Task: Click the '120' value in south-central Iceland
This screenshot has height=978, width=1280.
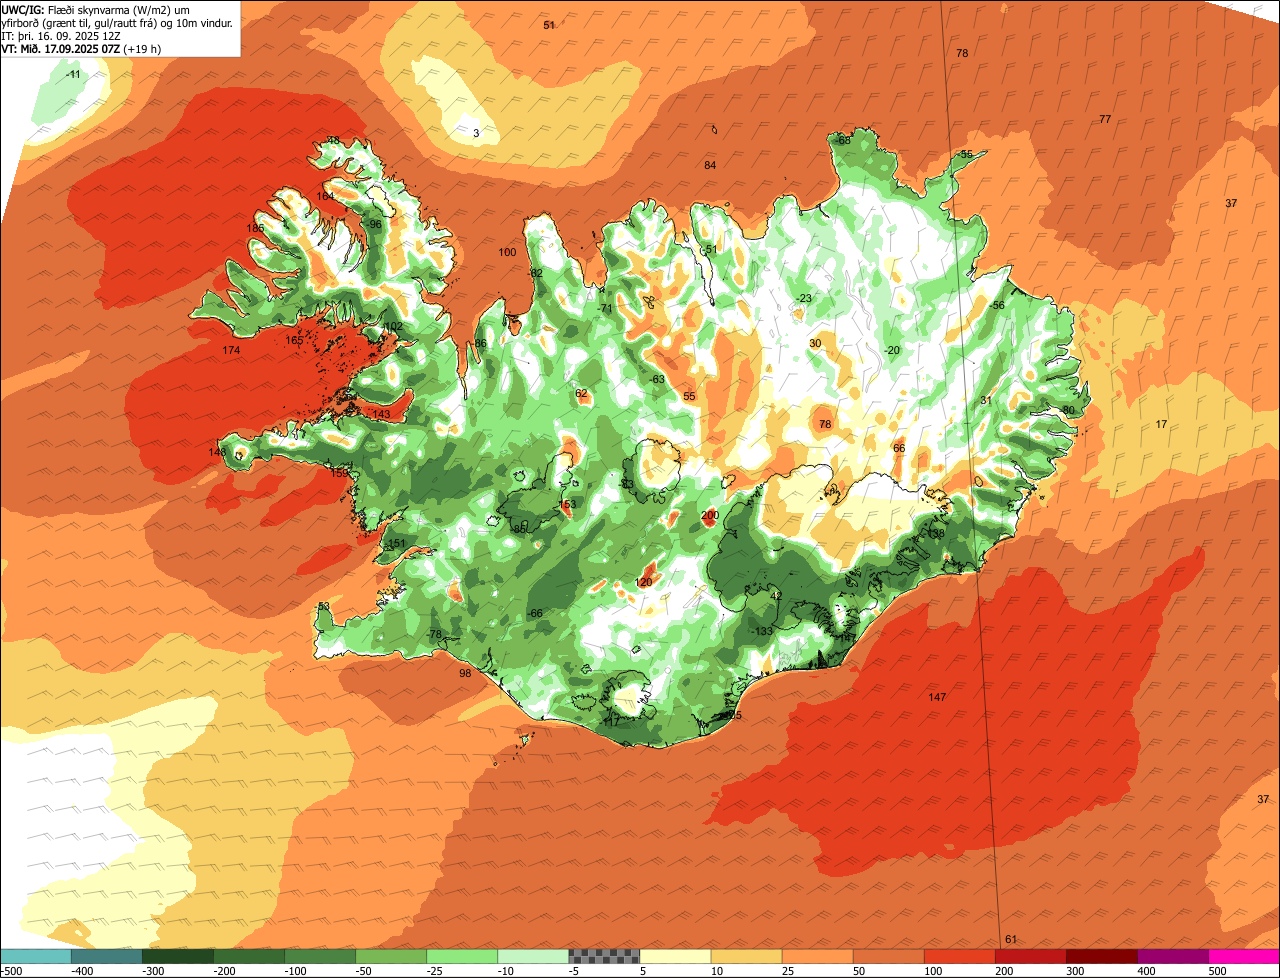Action: (x=644, y=582)
